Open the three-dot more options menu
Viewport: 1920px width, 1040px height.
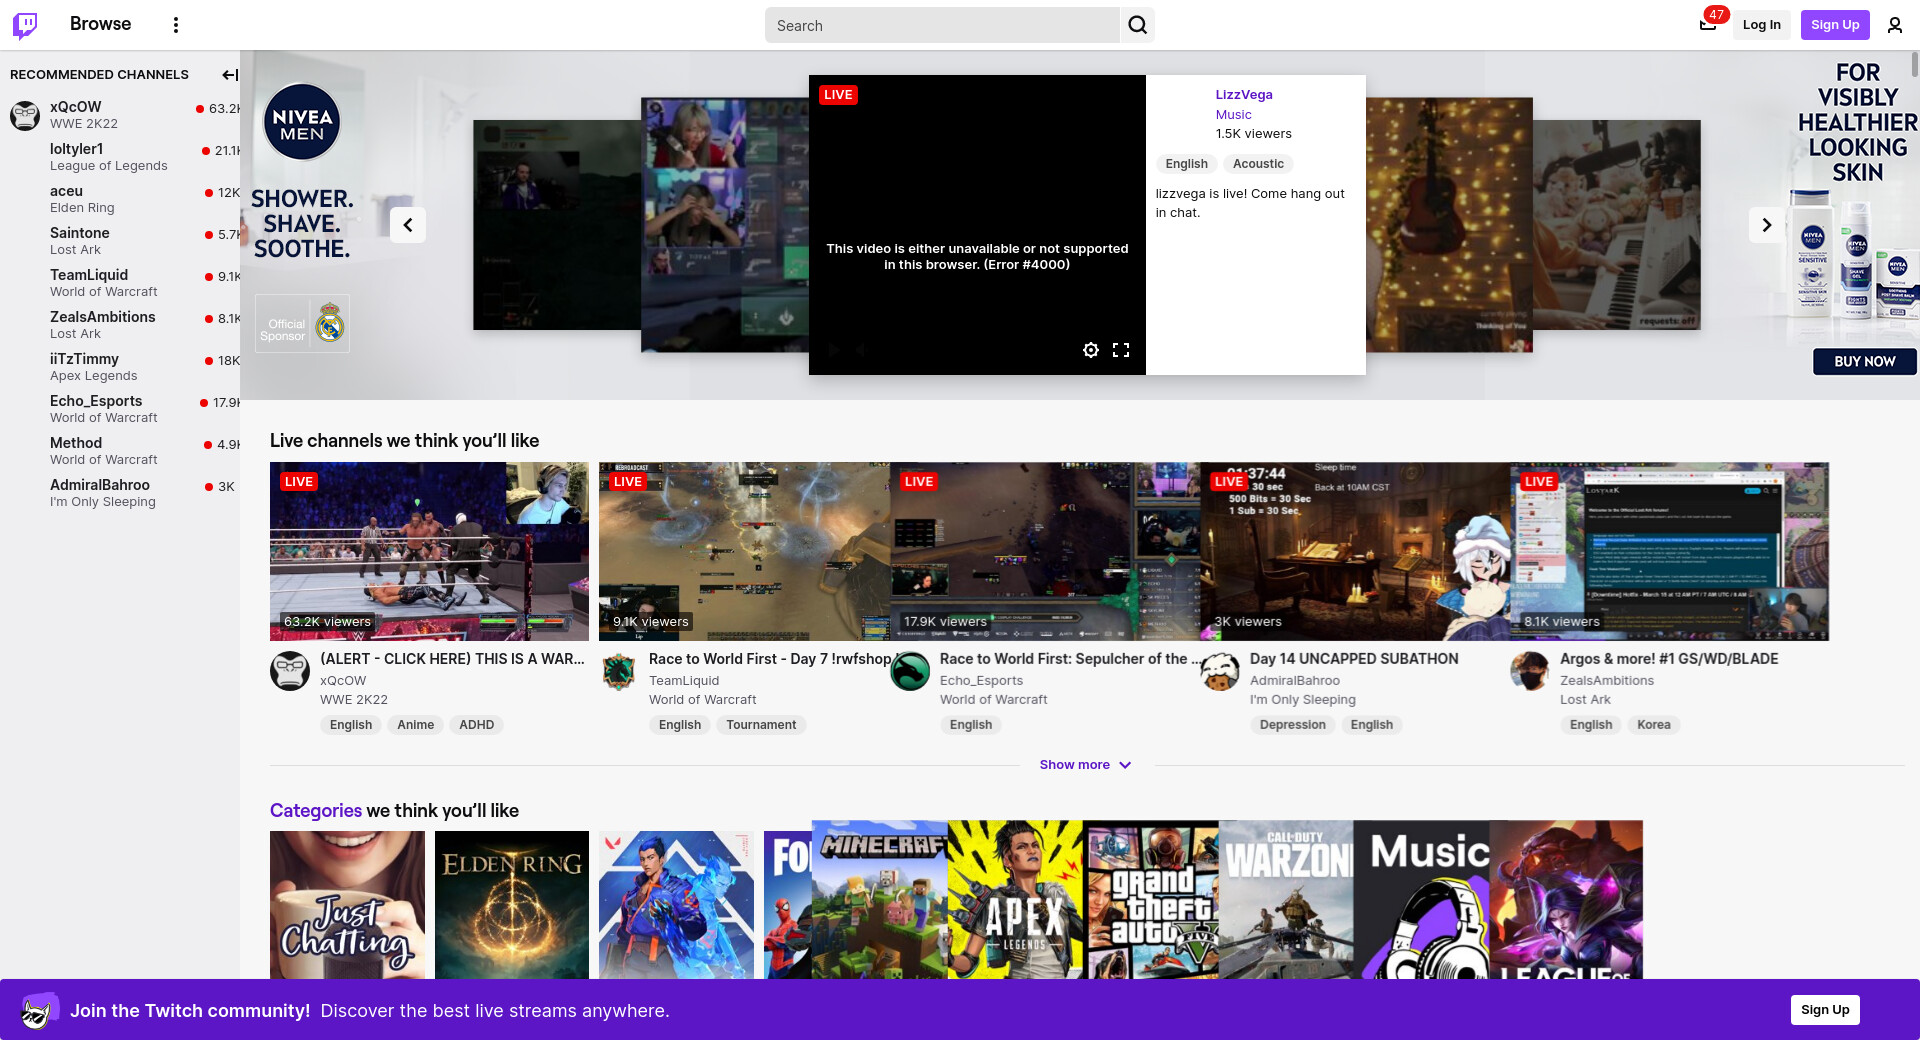[x=176, y=25]
